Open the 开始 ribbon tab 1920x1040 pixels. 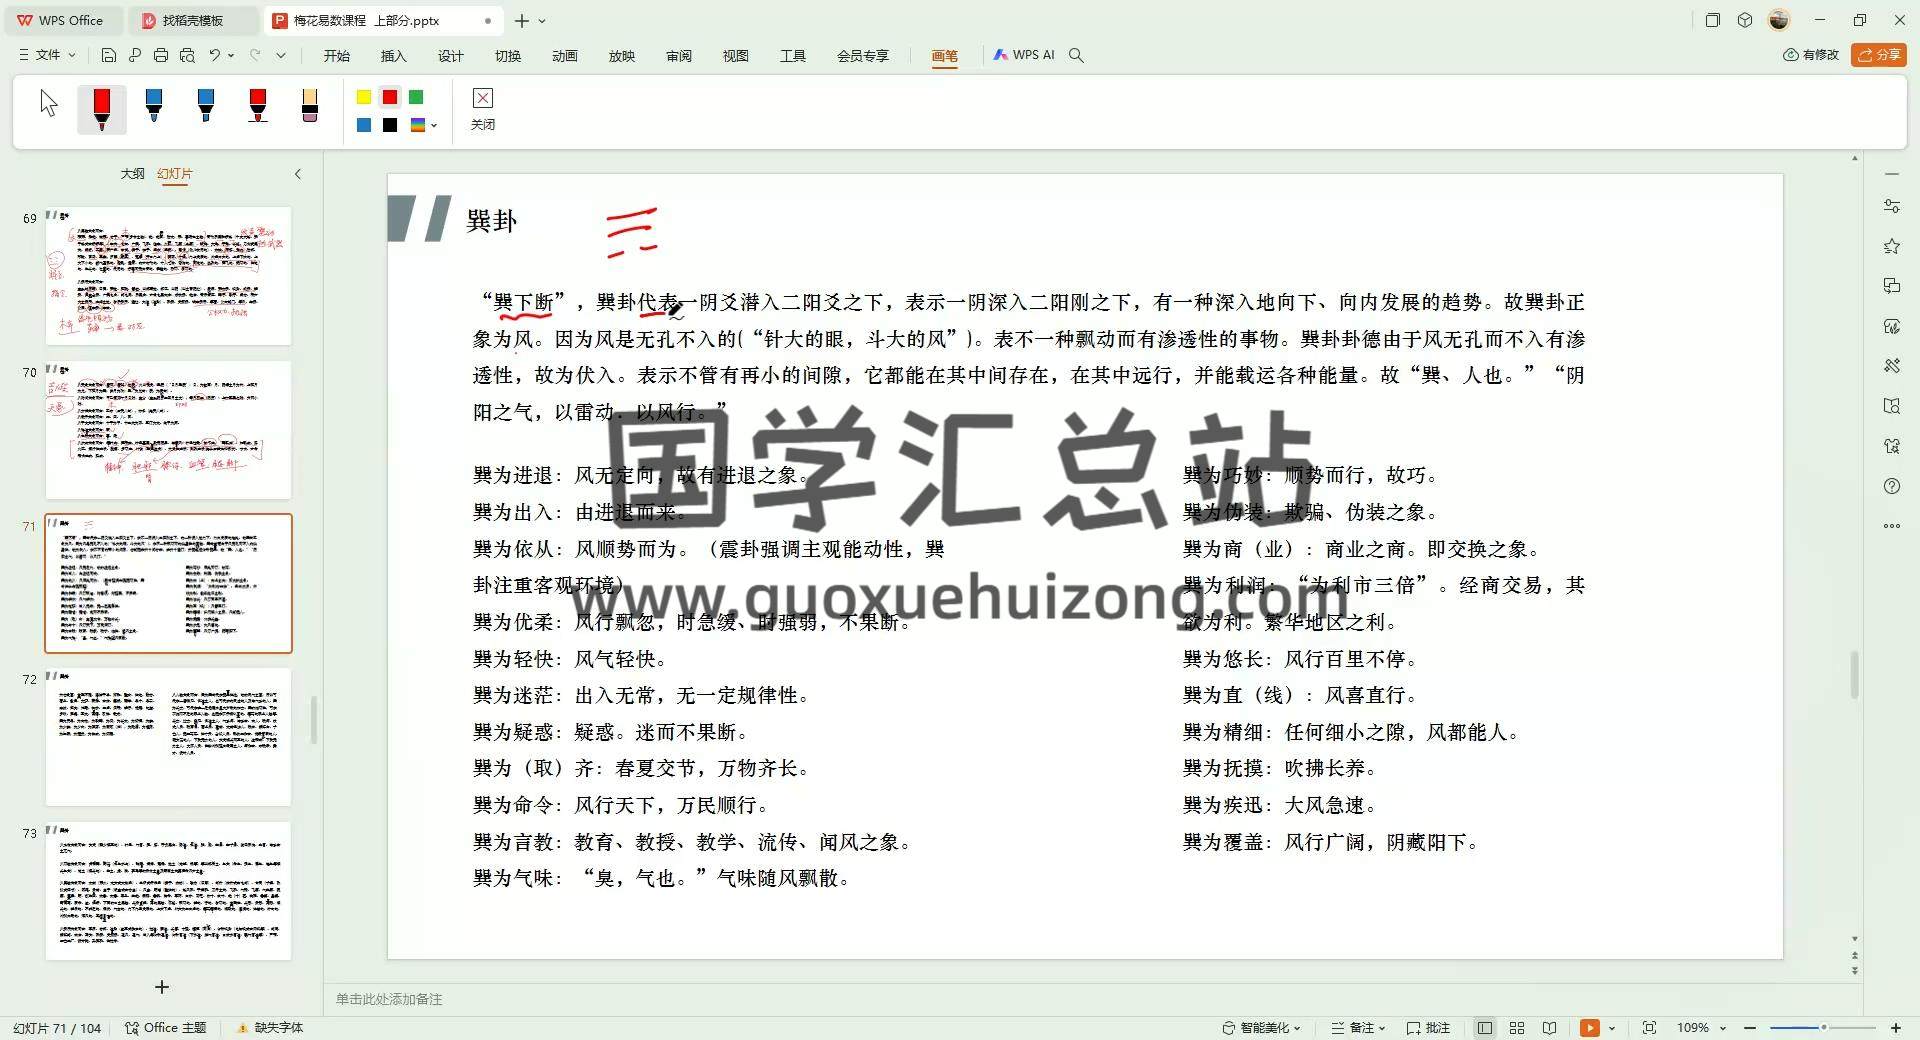[x=337, y=56]
